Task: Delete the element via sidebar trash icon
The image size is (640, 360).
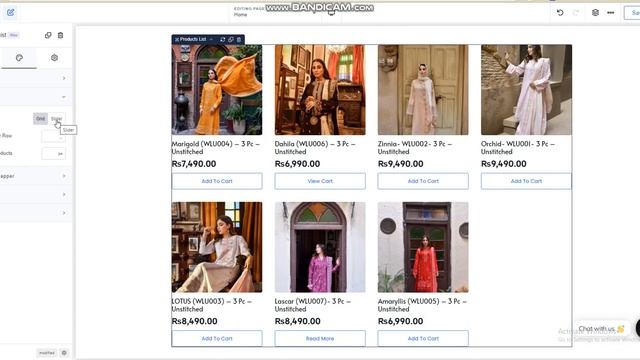Action: coord(60,35)
